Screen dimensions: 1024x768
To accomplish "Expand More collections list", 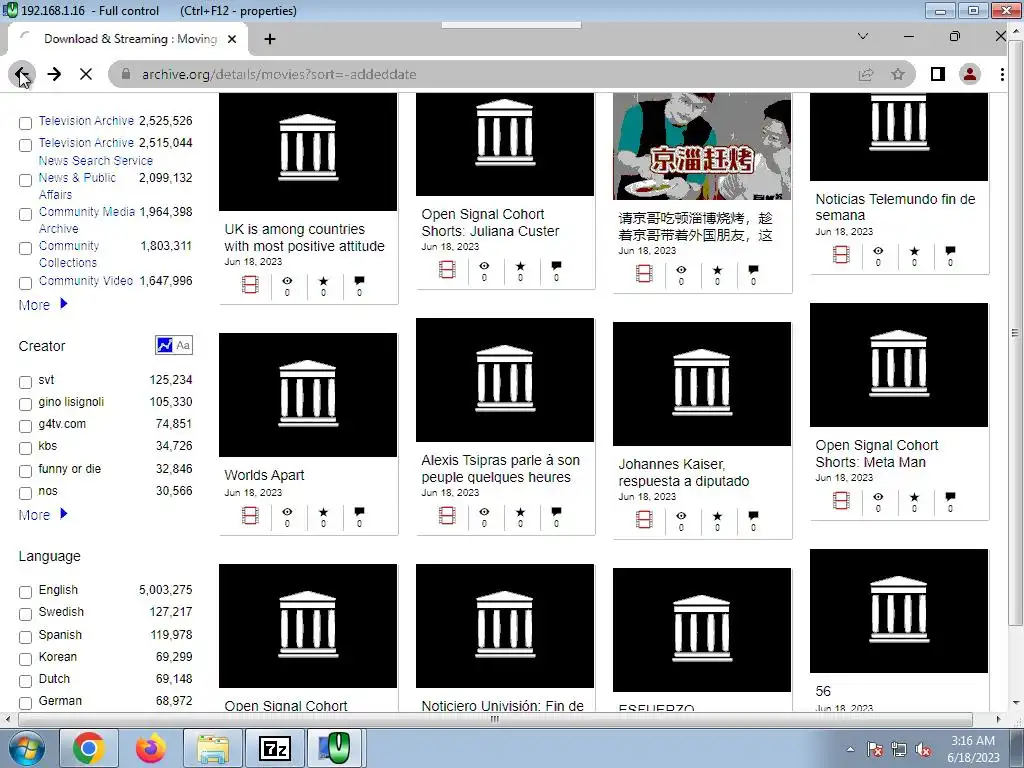I will pos(43,305).
